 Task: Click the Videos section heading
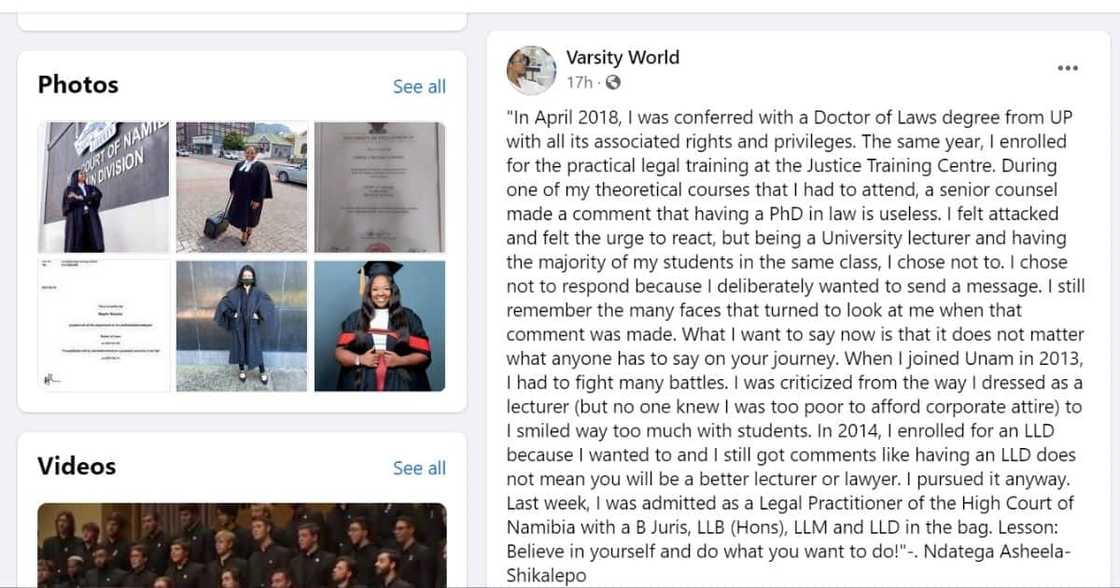[x=78, y=466]
